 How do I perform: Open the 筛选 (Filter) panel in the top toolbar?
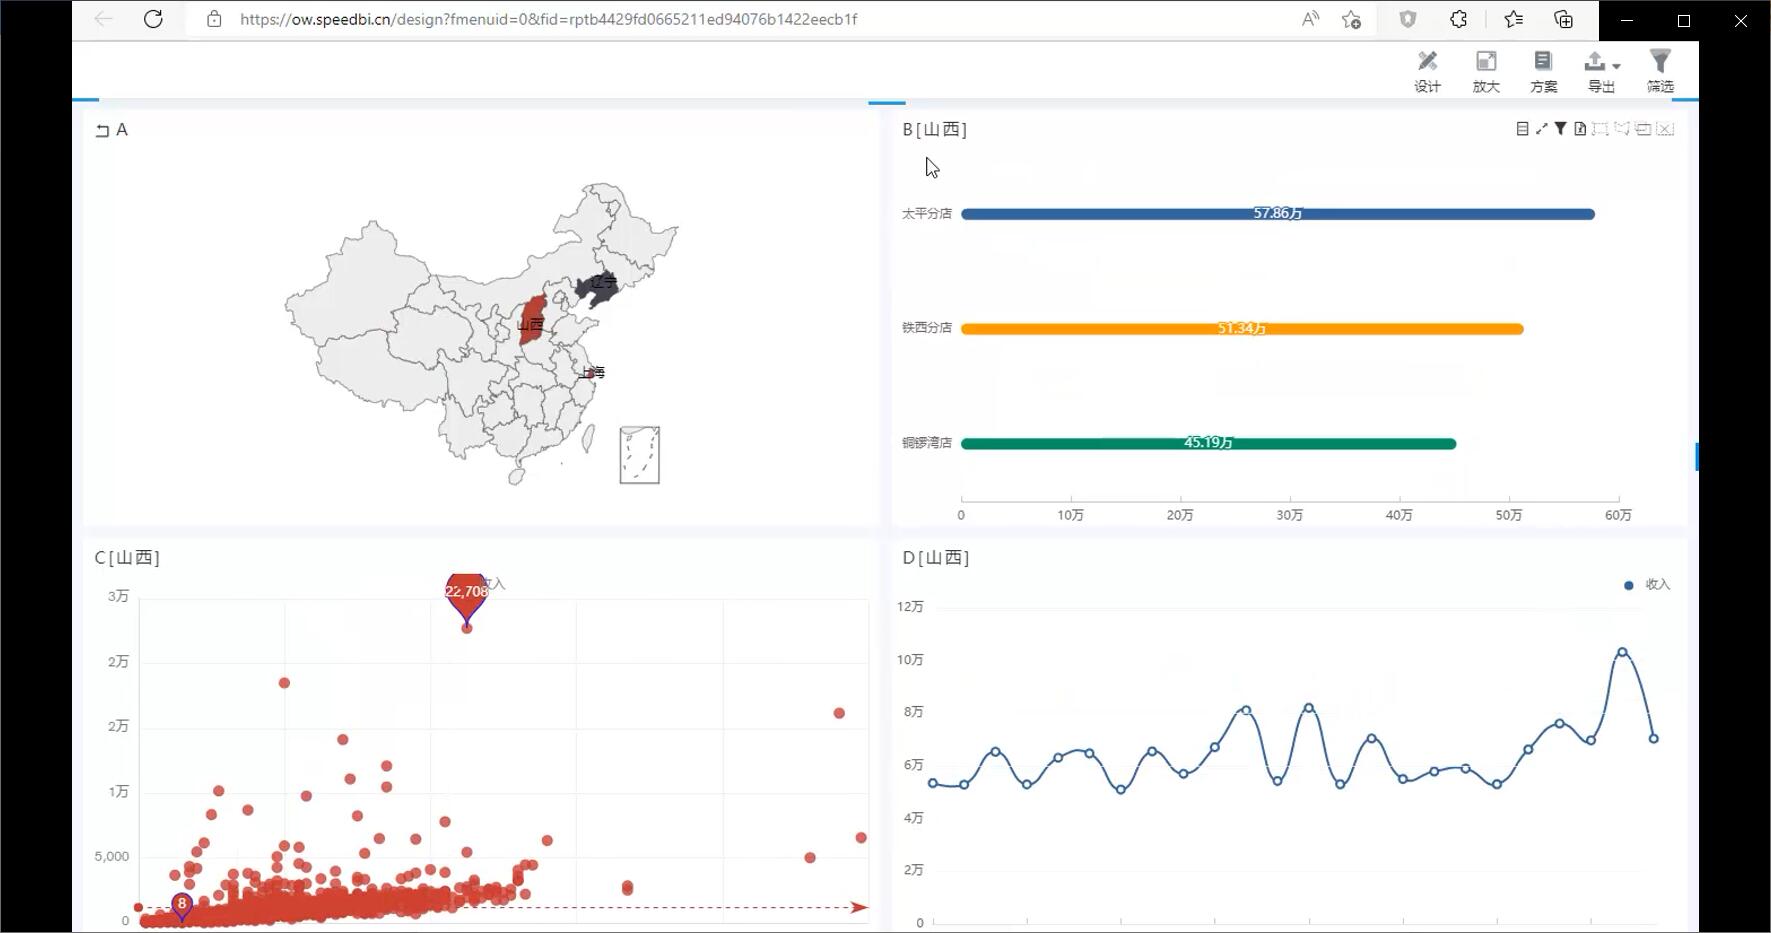tap(1660, 71)
